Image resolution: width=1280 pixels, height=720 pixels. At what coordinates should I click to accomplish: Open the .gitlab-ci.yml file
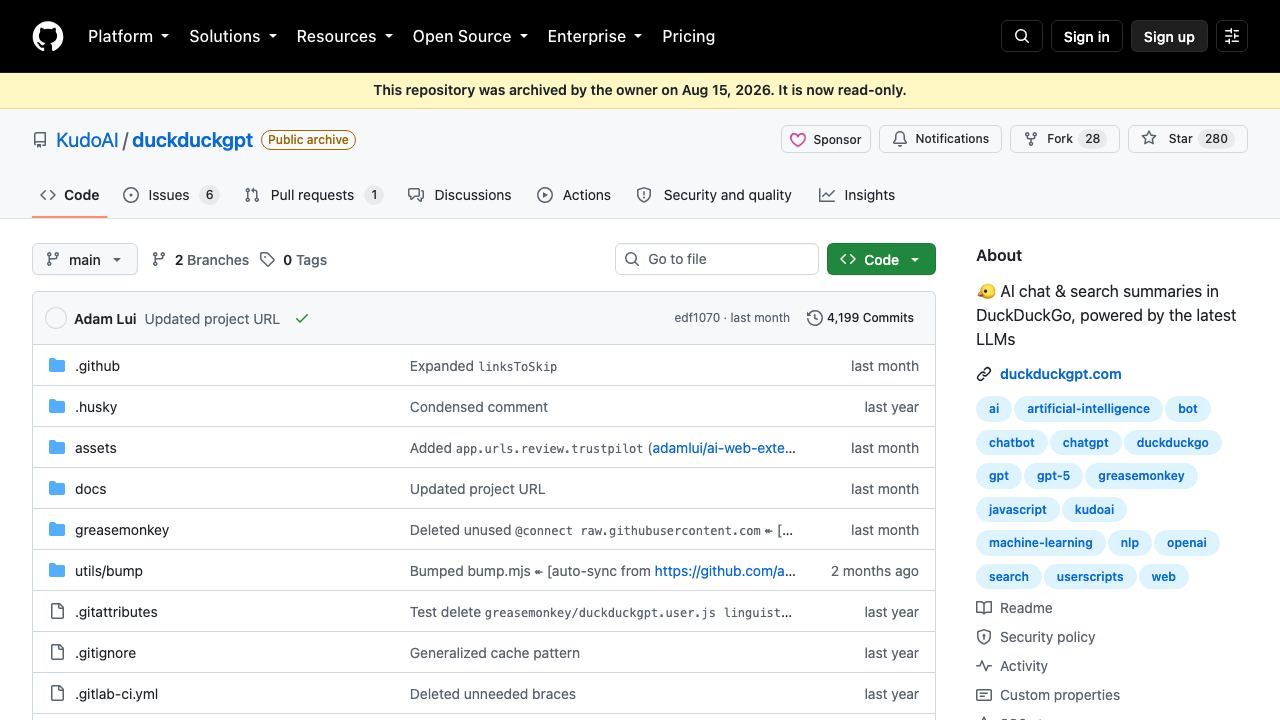(116, 694)
